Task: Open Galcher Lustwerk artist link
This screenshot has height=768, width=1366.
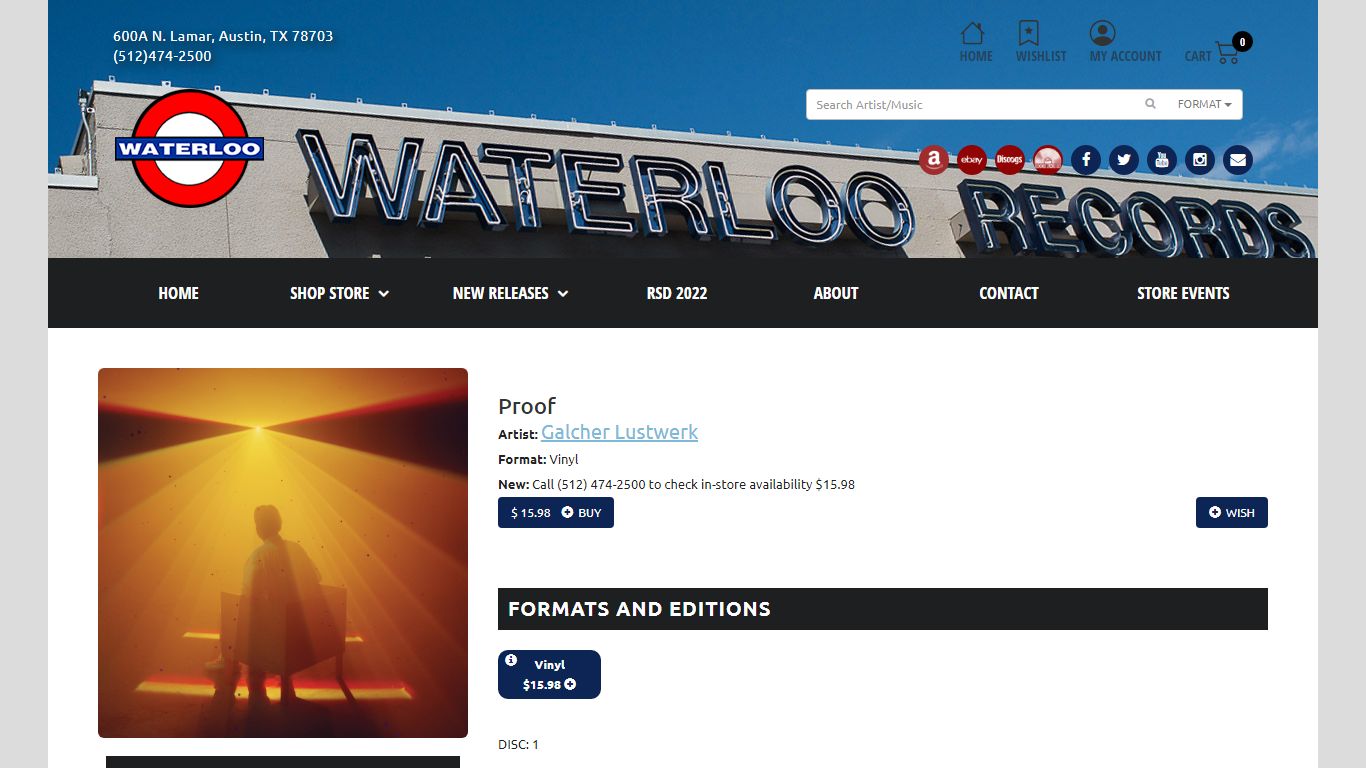Action: 619,432
